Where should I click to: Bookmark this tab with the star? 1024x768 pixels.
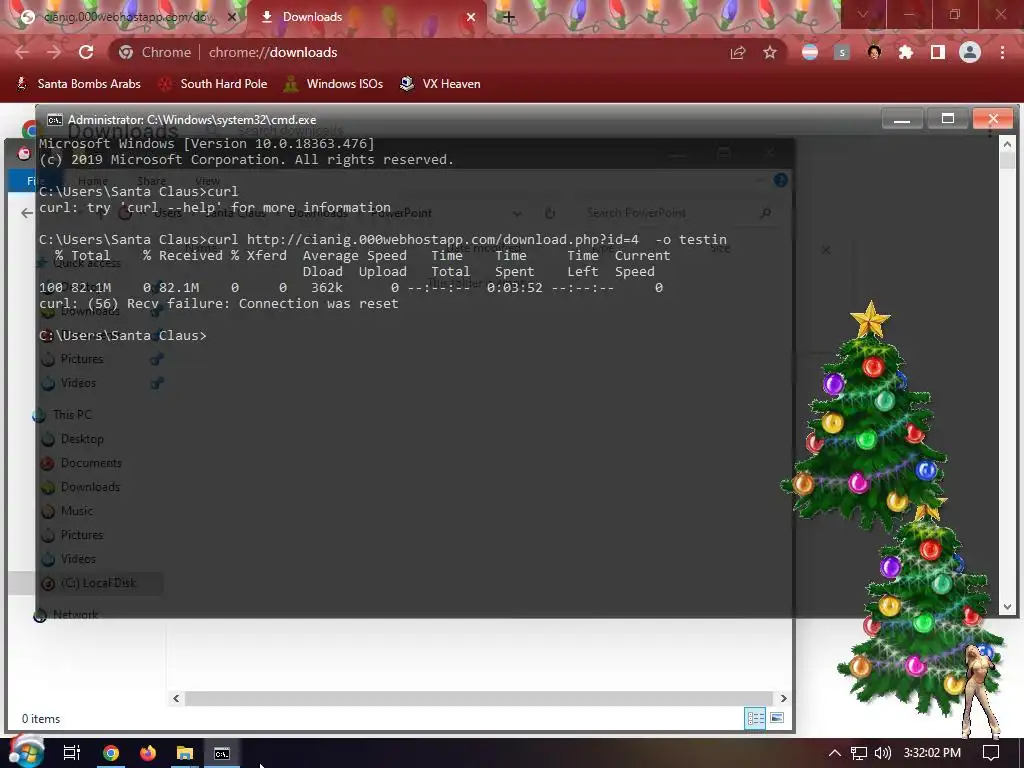click(770, 52)
